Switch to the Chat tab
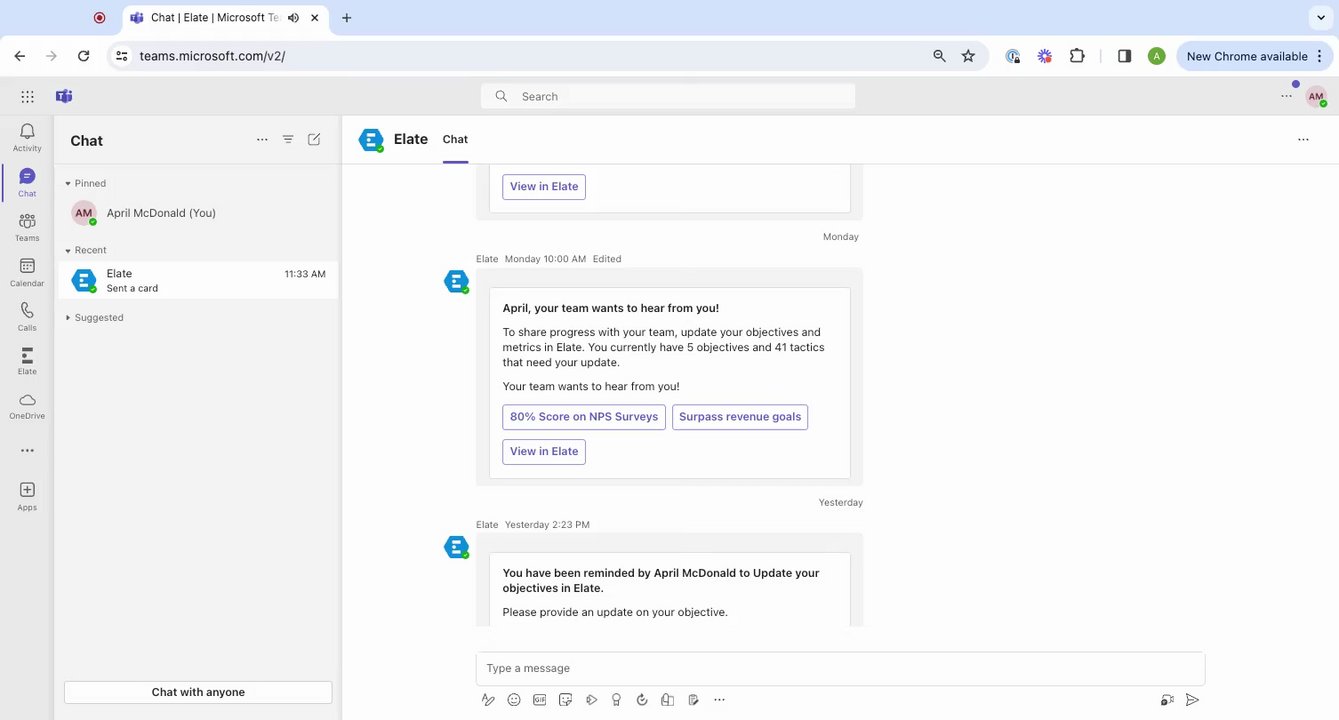Viewport: 1339px width, 720px height. click(455, 140)
